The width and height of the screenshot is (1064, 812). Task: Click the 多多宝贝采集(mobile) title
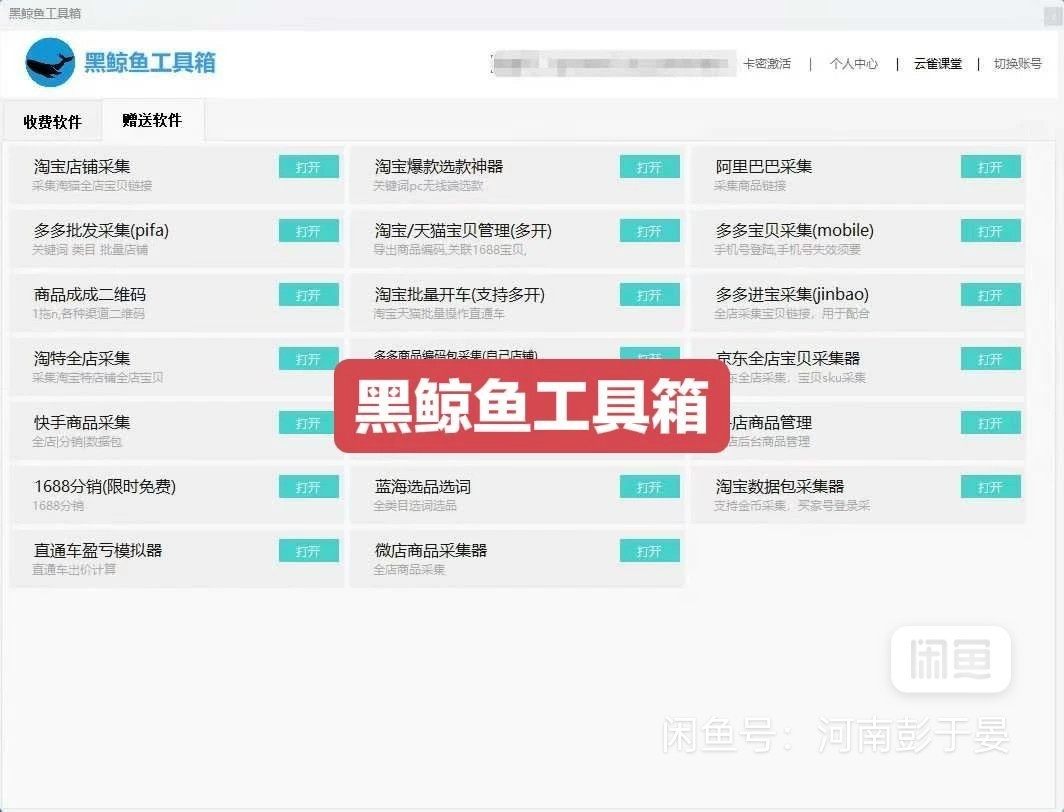click(795, 231)
